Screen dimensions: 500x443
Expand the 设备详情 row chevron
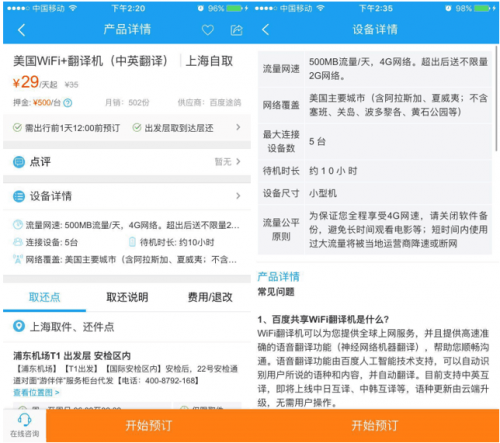(x=238, y=196)
